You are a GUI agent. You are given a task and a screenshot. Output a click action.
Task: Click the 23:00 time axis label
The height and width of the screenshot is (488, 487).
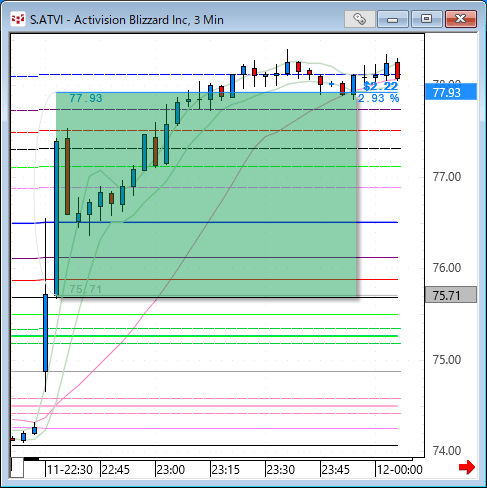click(x=171, y=470)
